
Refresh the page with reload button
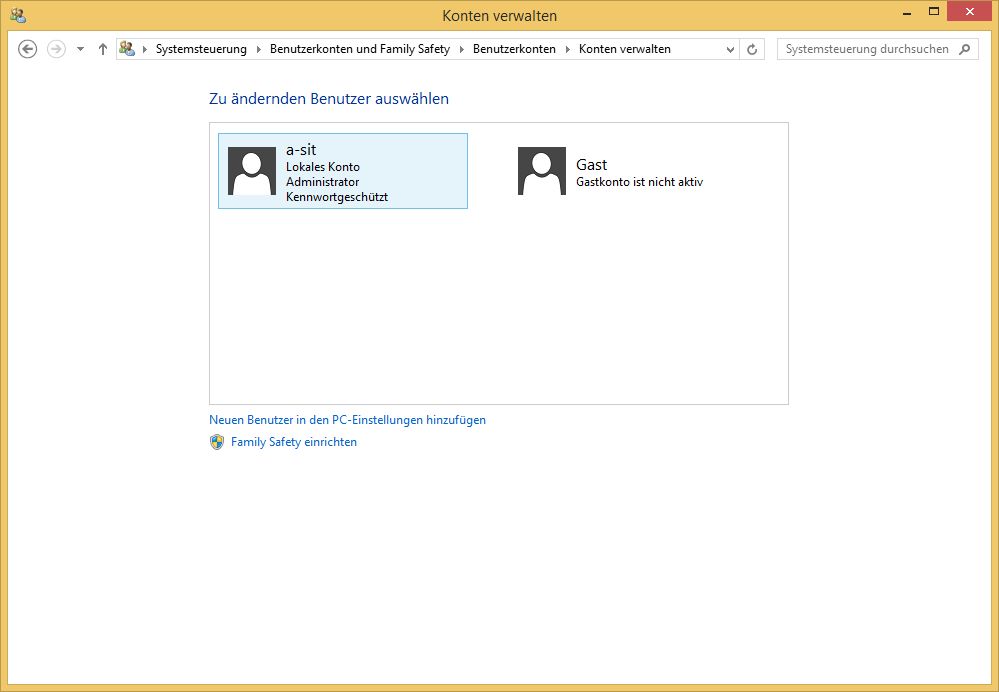tap(752, 49)
